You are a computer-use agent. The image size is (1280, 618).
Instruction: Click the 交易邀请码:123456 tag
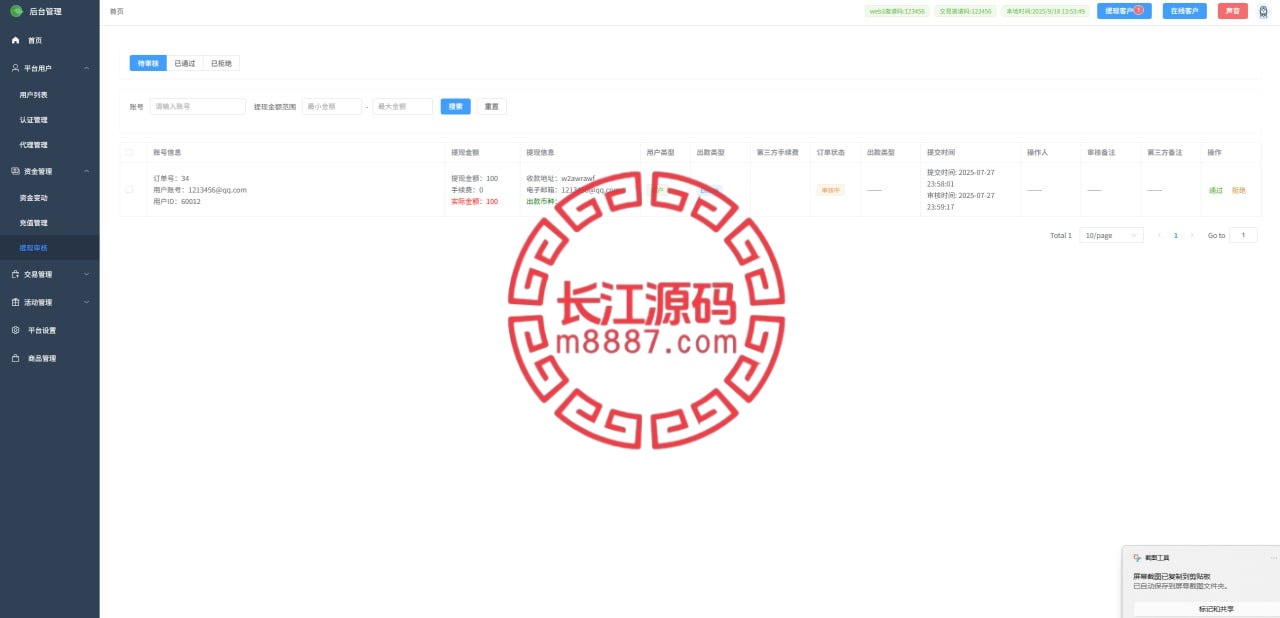(966, 11)
